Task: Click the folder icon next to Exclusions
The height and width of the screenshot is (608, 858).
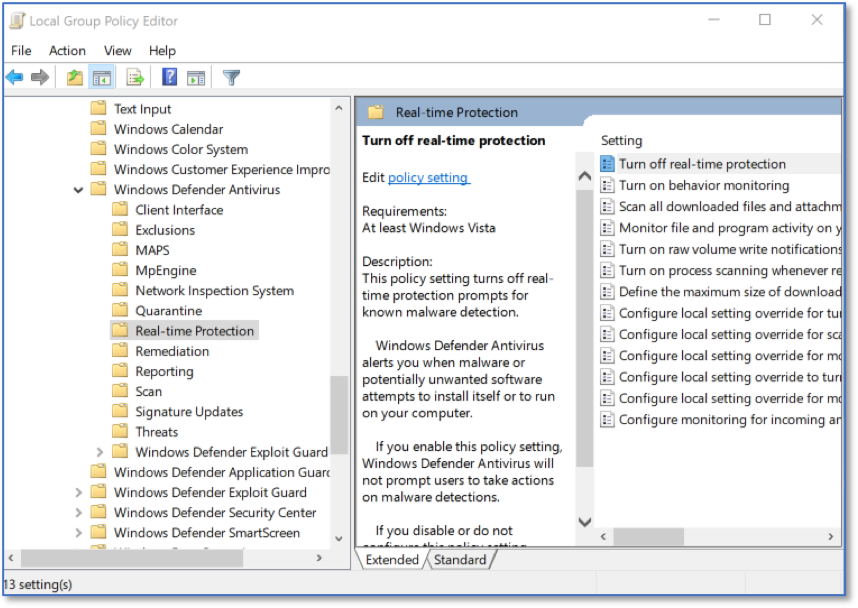Action: click(120, 229)
